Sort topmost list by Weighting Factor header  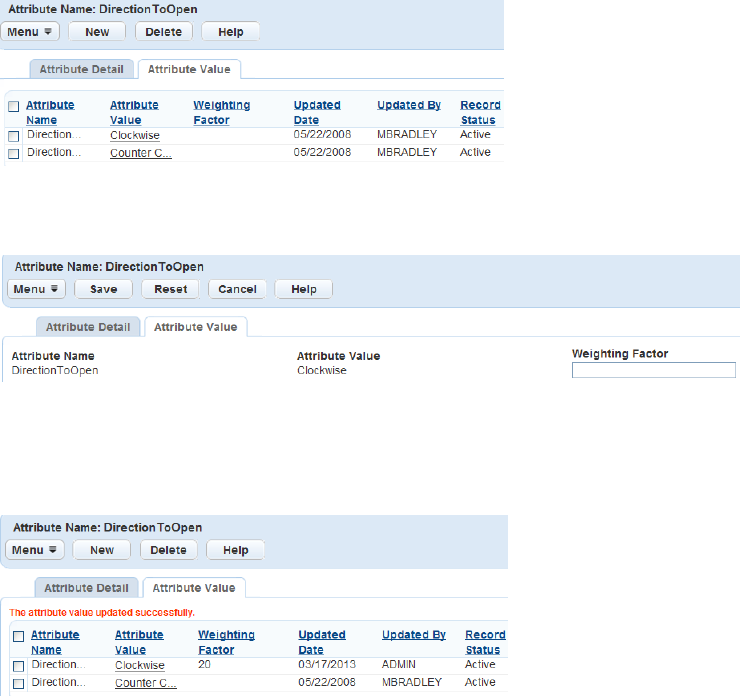(221, 112)
